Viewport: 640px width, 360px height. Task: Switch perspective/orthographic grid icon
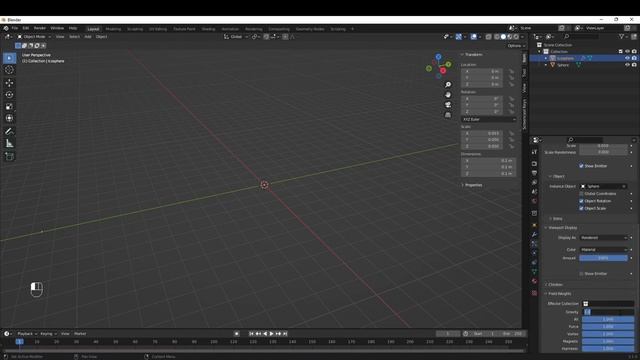pyautogui.click(x=448, y=115)
